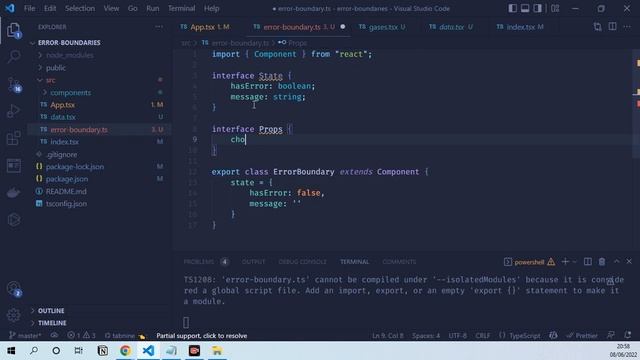
Task: Open editor more actions ellipsis
Action: point(627,27)
